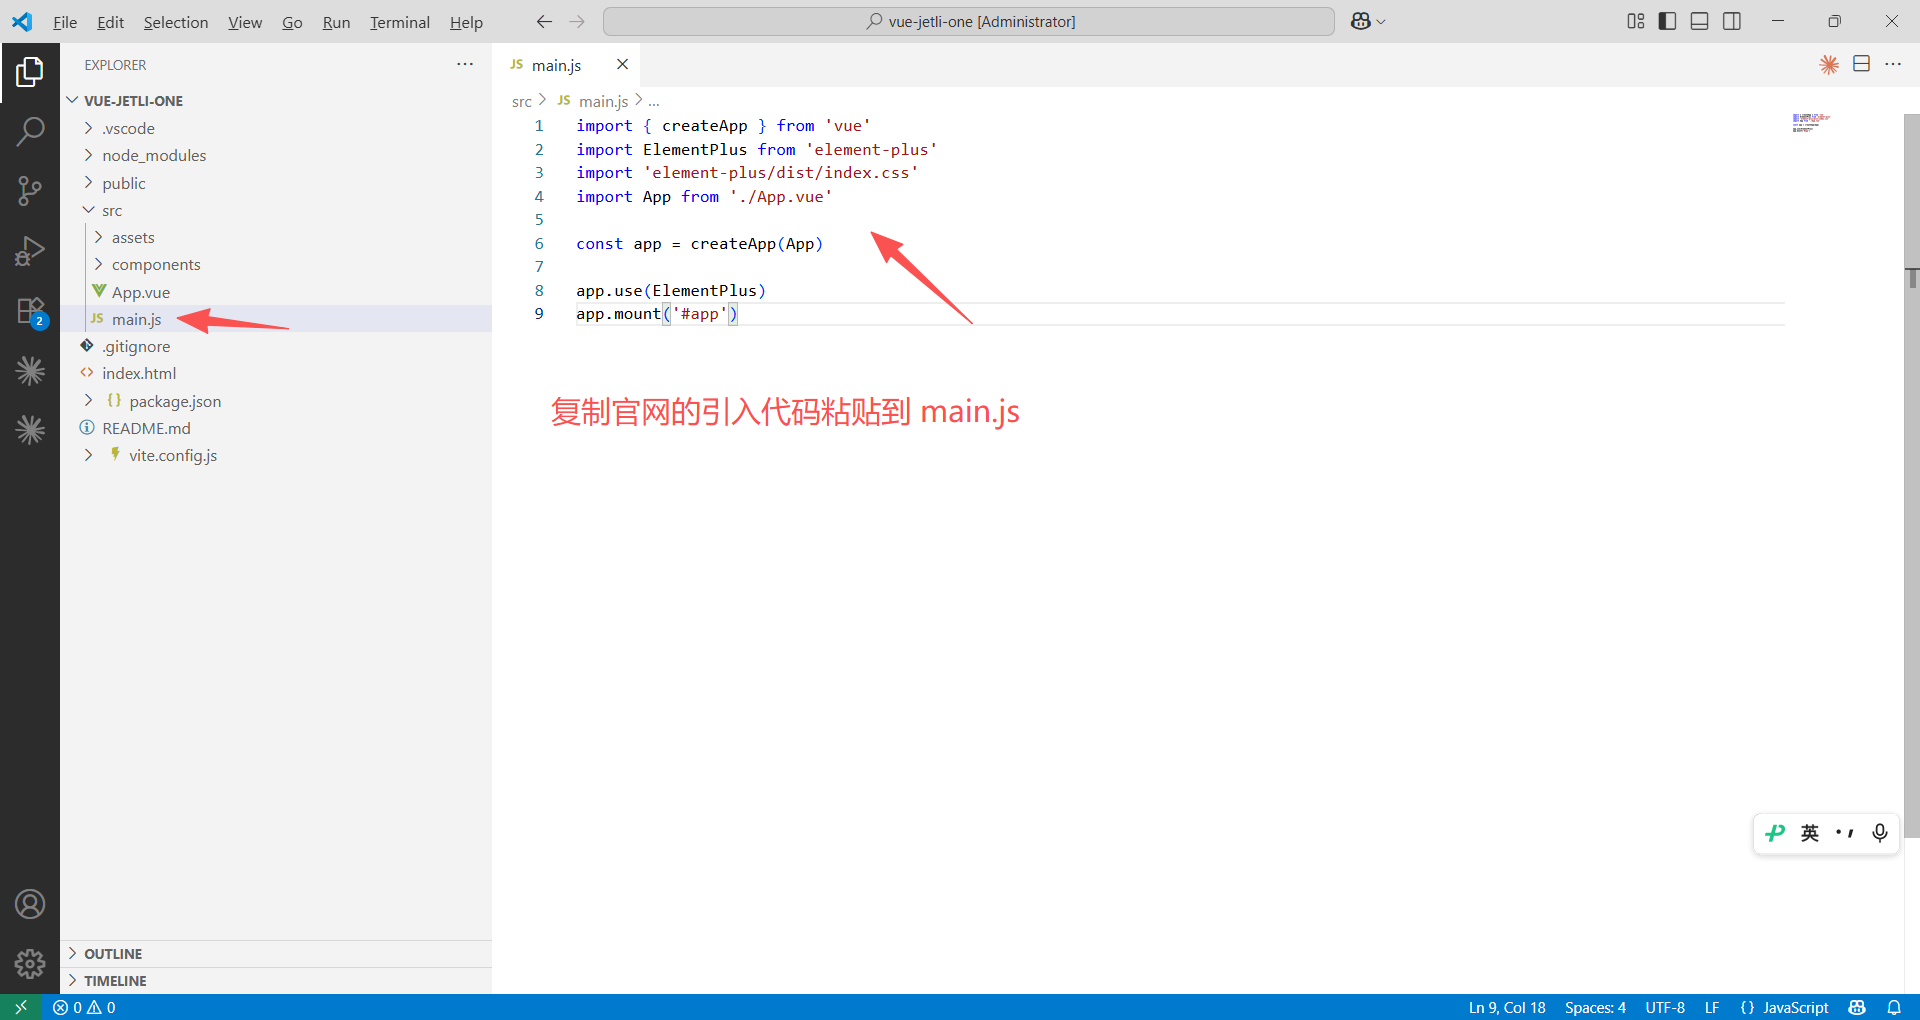Change end of line sequence LF
Viewport: 1920px width, 1020px height.
pyautogui.click(x=1712, y=1007)
